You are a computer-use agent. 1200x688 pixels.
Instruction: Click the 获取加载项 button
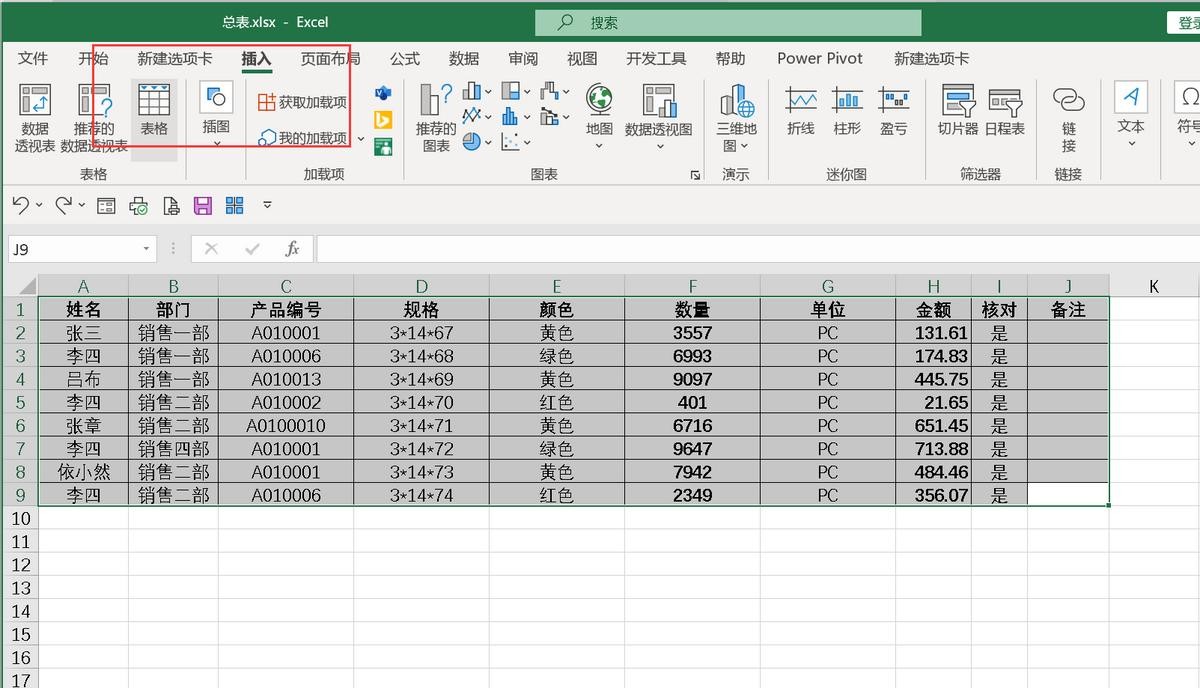pyautogui.click(x=302, y=102)
